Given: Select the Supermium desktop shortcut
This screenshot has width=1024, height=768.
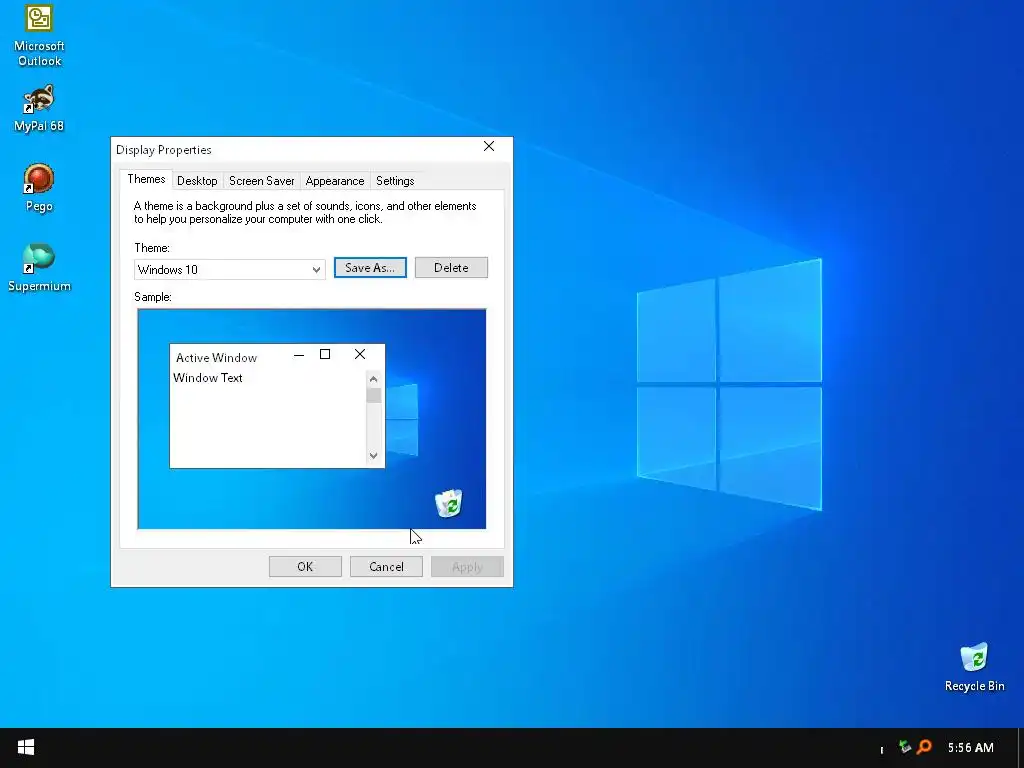Looking at the screenshot, I should pos(39,268).
